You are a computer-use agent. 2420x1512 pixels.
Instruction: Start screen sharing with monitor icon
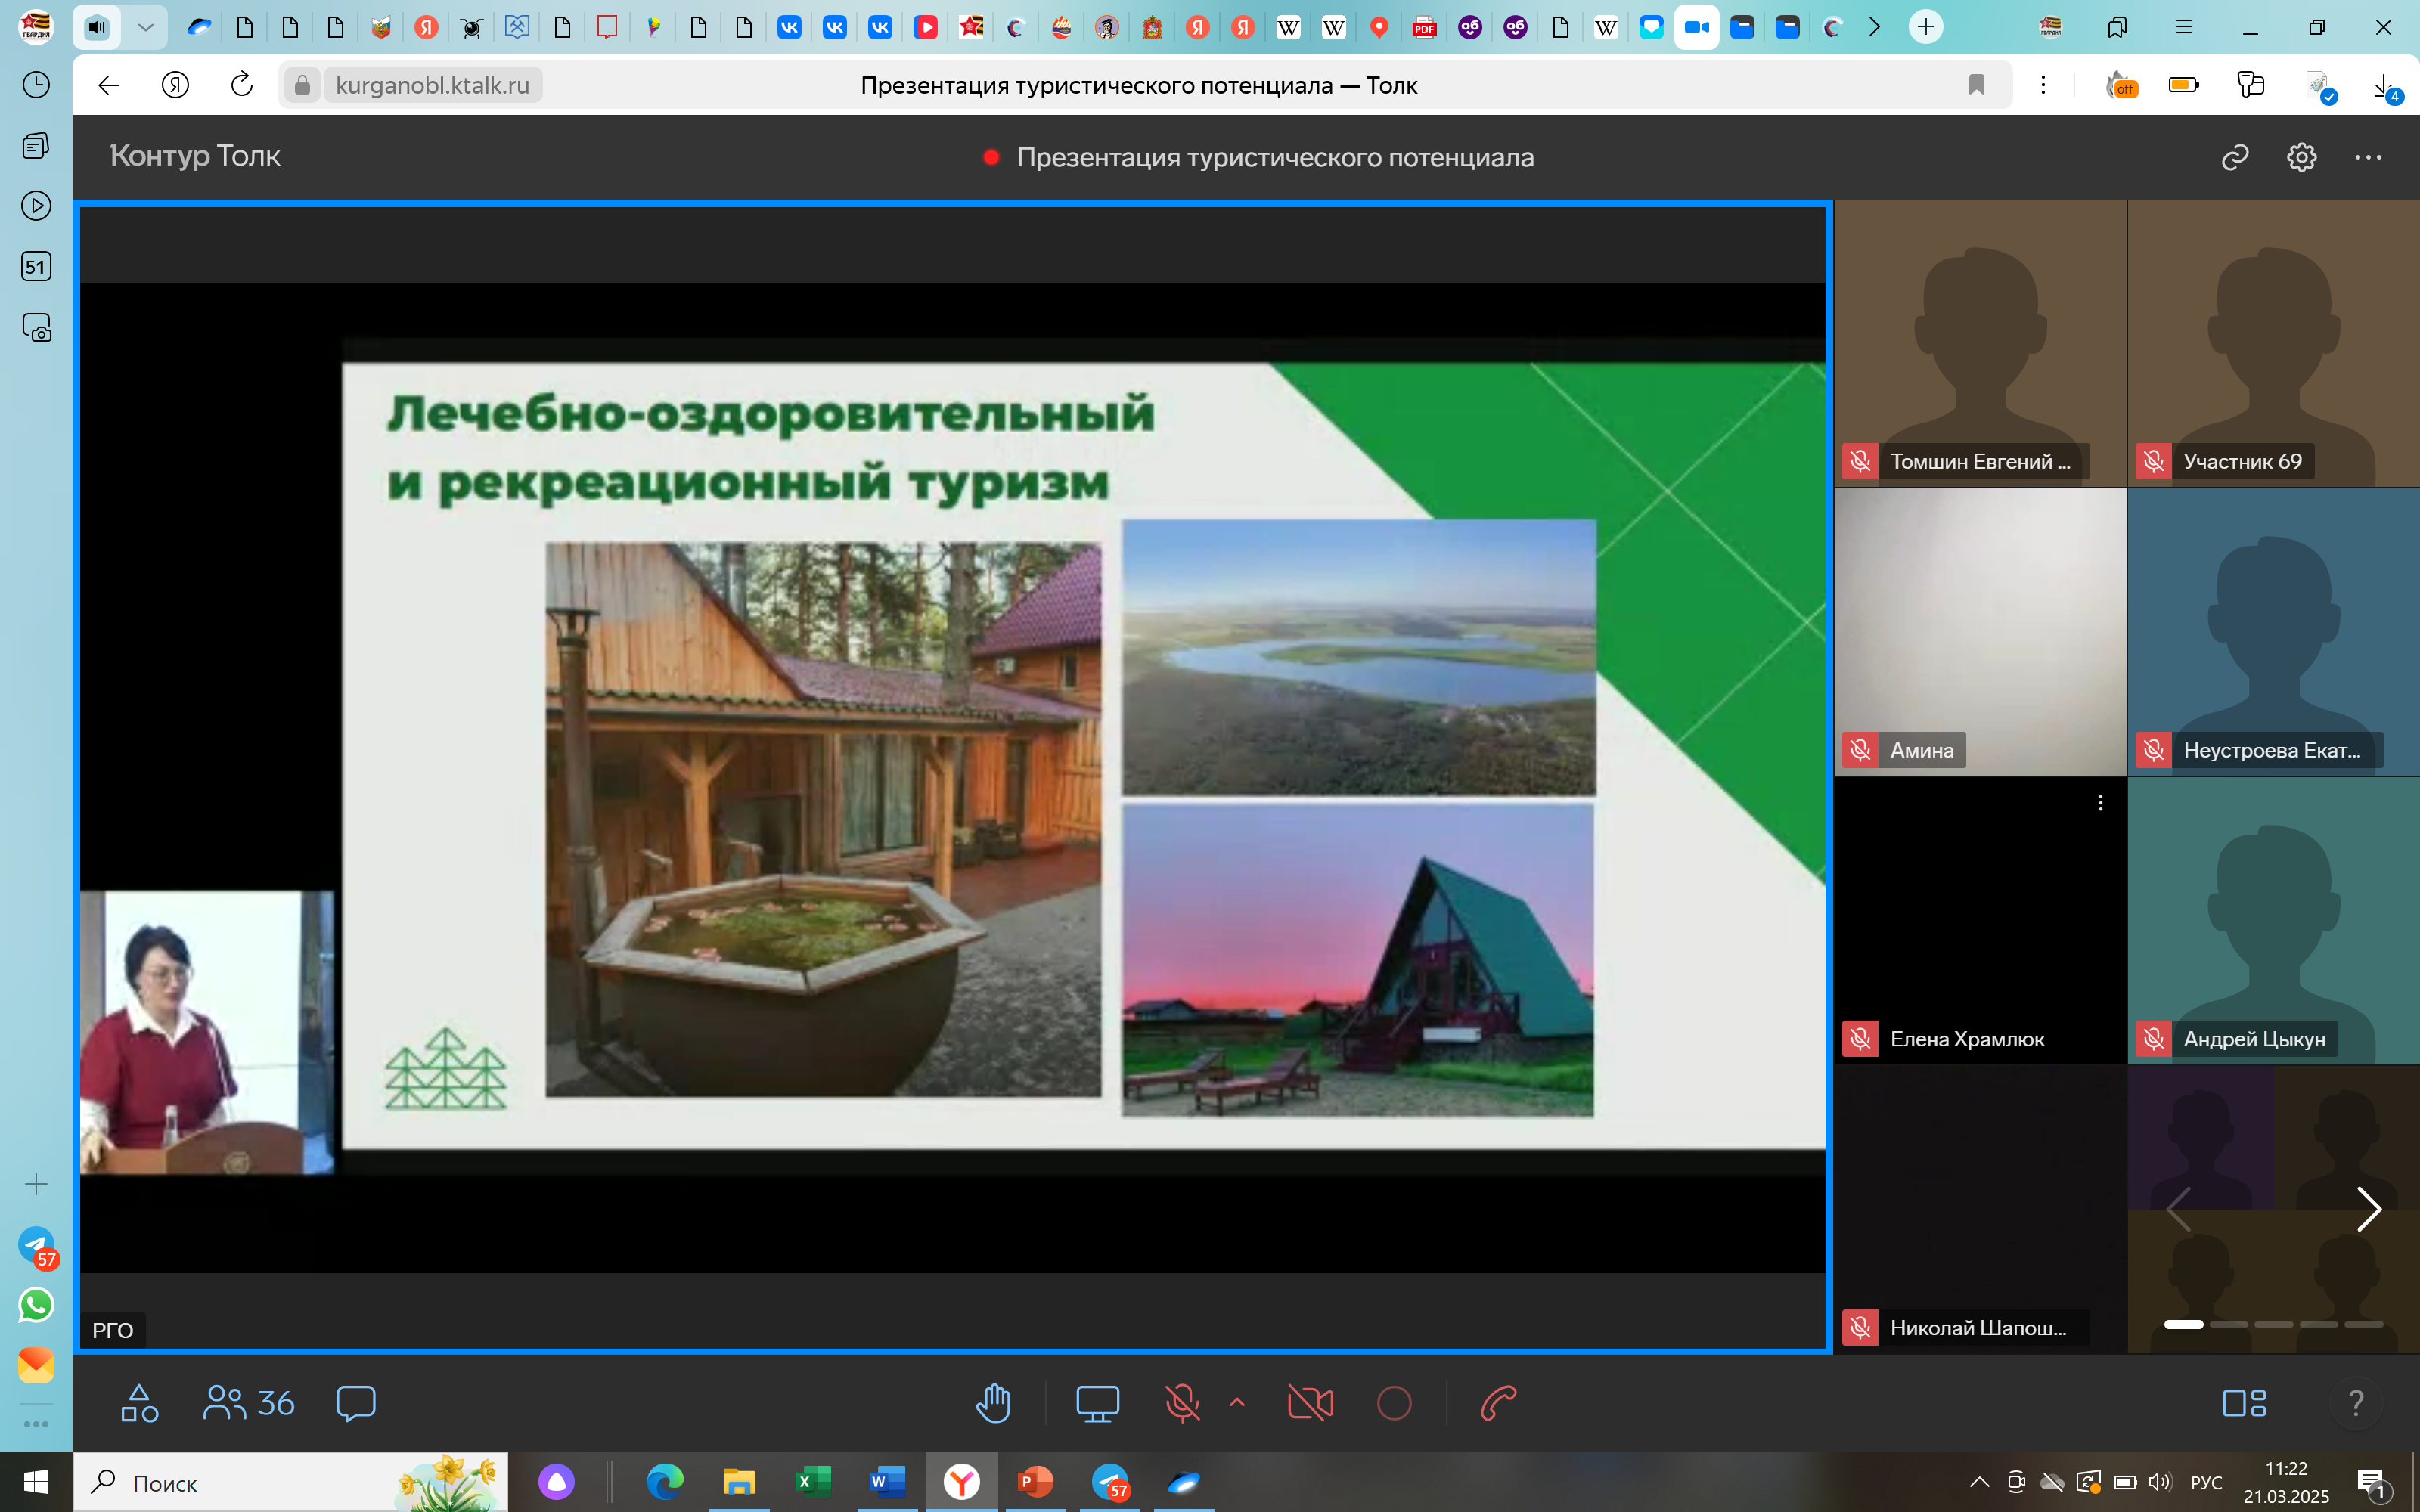tap(1097, 1403)
